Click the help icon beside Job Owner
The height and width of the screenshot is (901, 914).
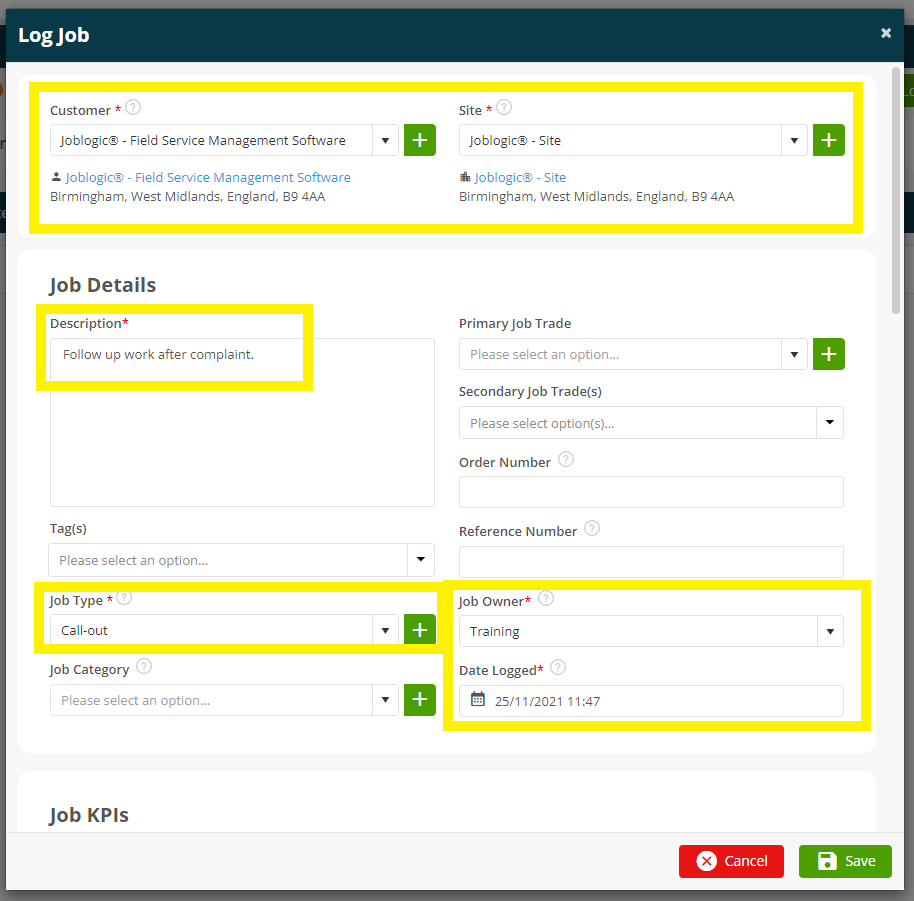click(546, 599)
